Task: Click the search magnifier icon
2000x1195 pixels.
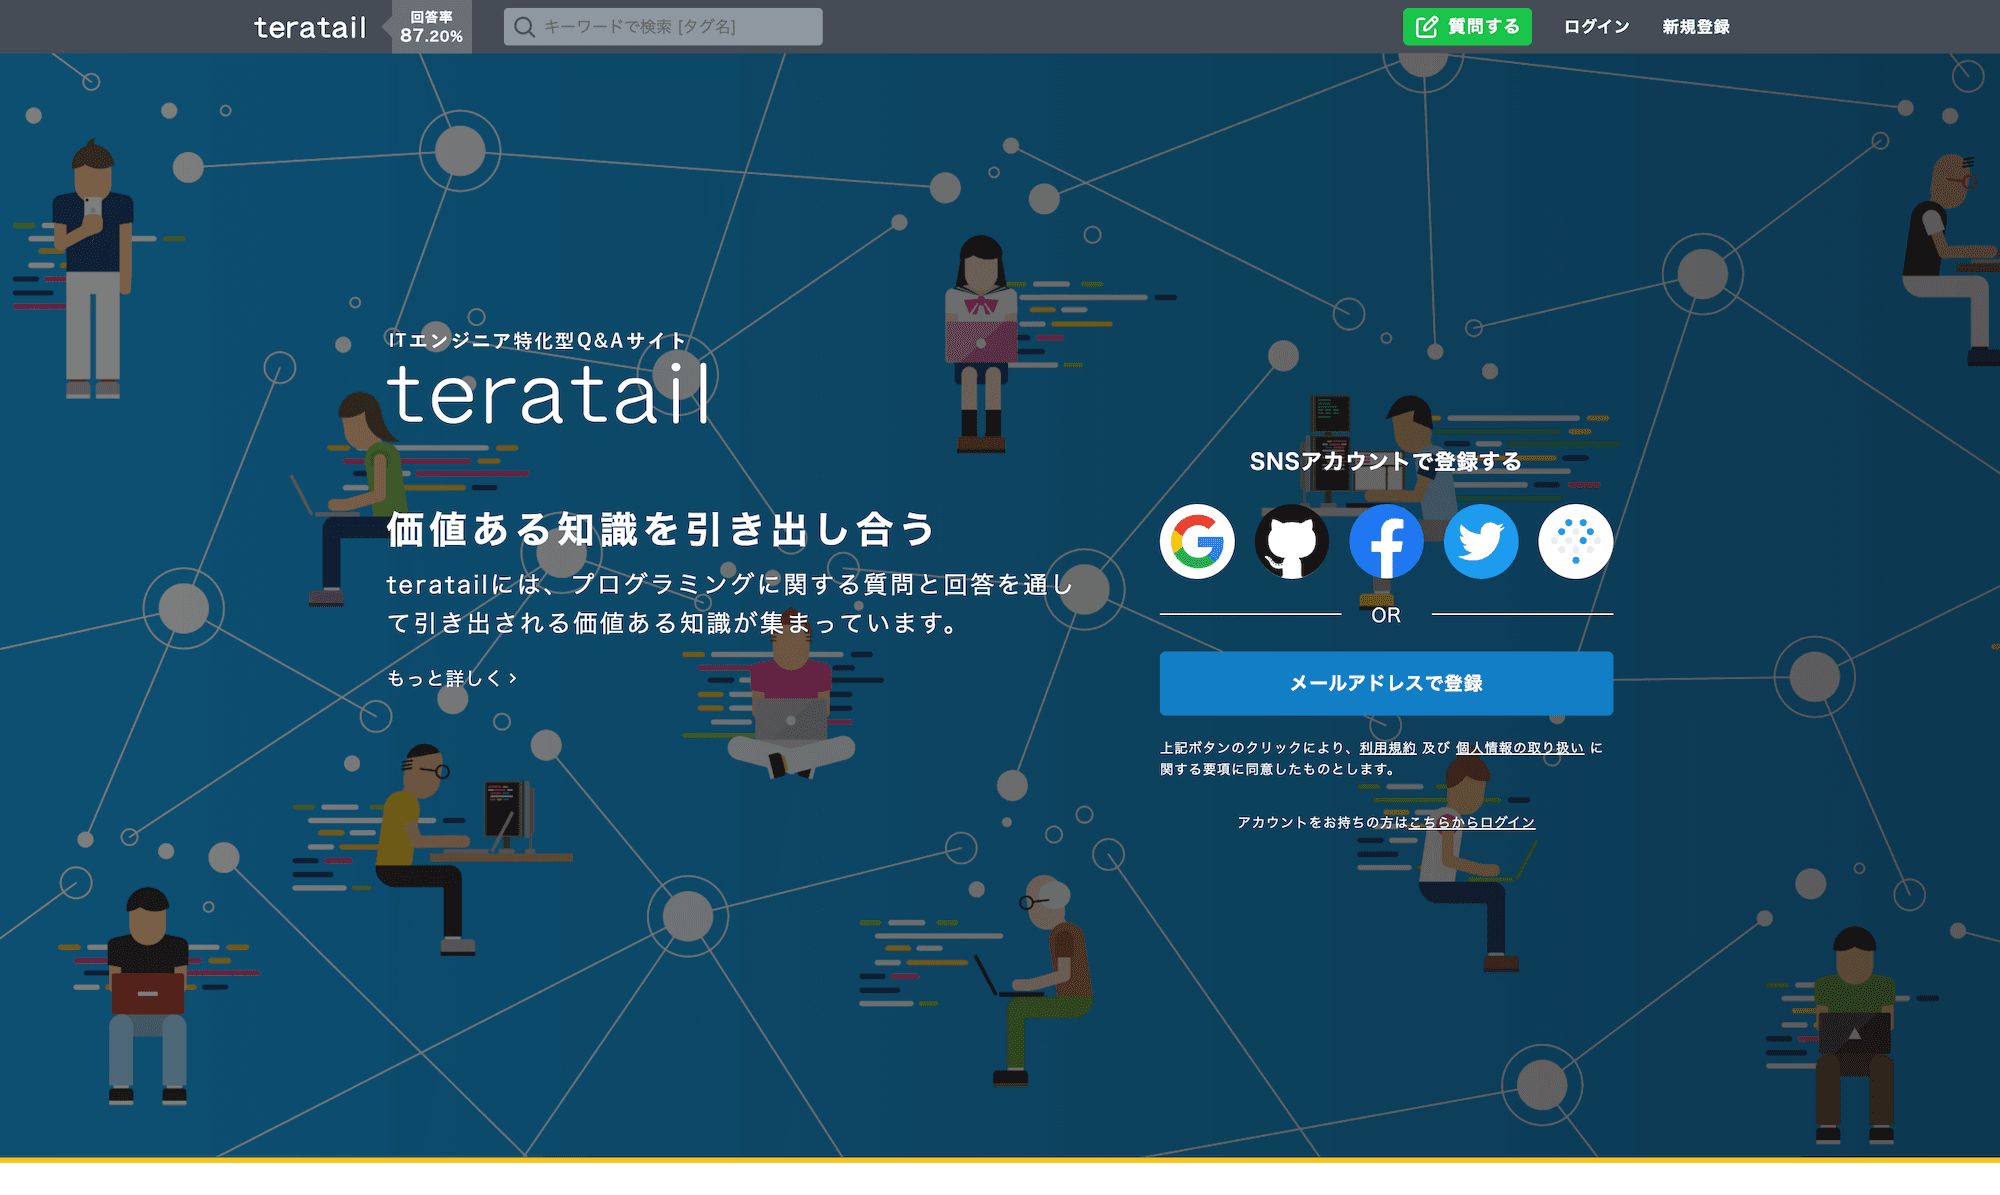Action: click(x=524, y=27)
